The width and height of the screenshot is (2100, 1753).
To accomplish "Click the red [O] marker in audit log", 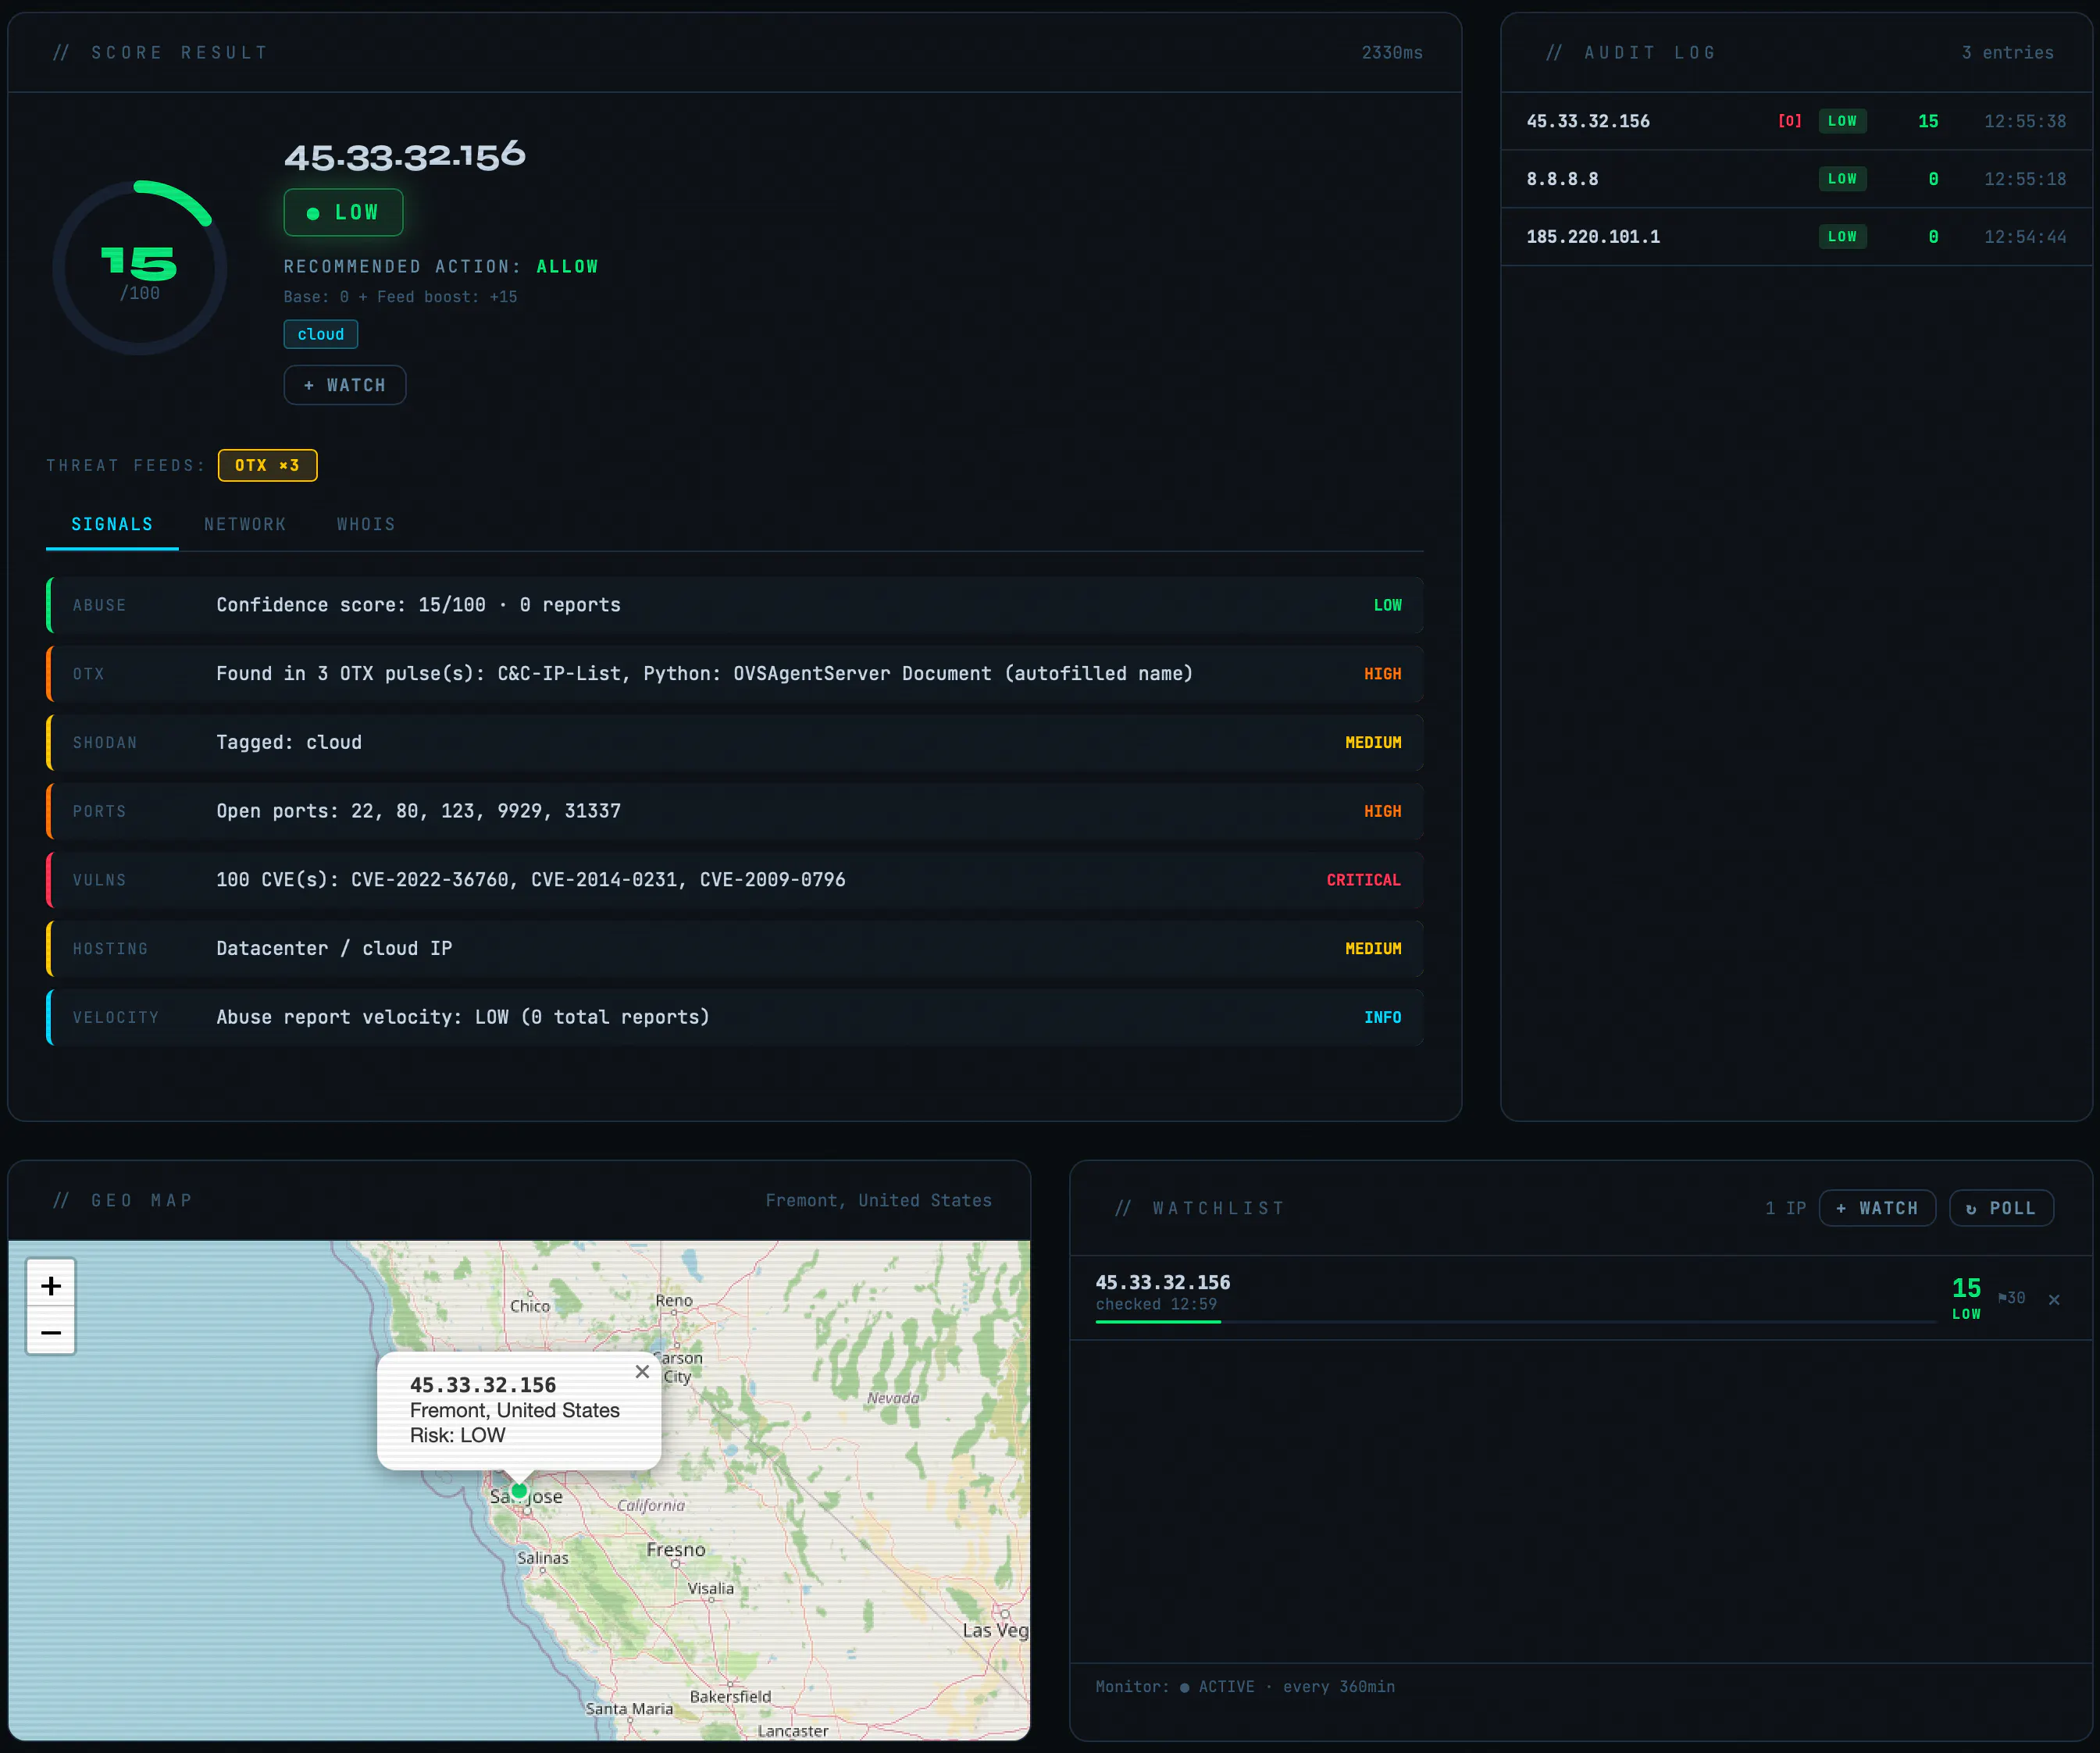I will click(1790, 121).
